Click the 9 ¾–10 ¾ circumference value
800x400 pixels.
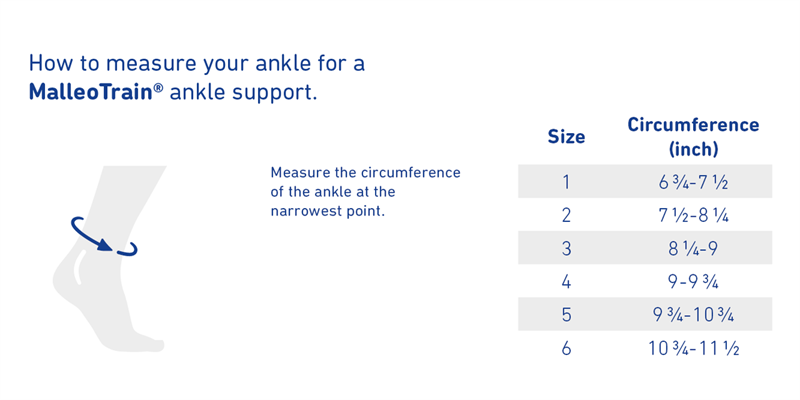[693, 315]
